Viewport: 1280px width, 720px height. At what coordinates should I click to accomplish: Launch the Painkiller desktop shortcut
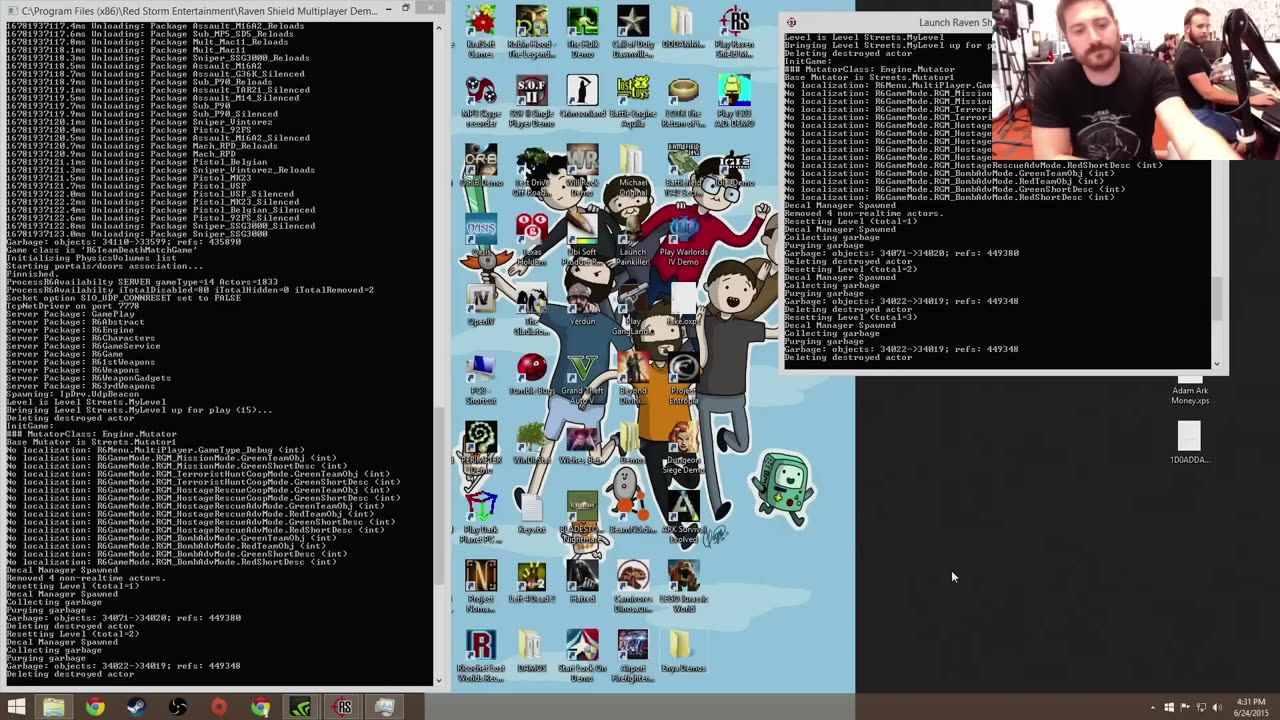pos(632,240)
